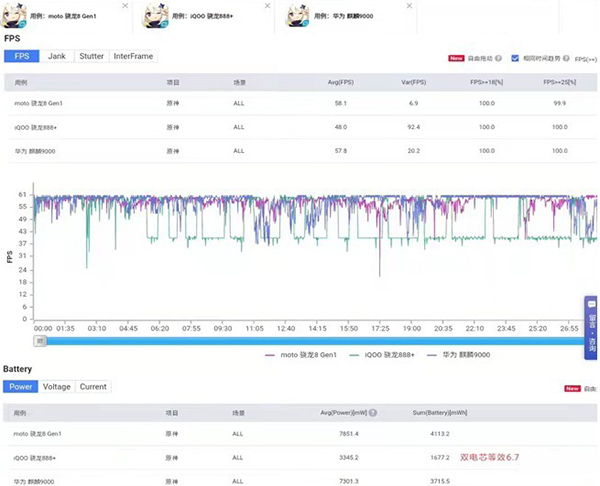Toggle the moto 骁龙8 Gen1 legend series

(297, 354)
